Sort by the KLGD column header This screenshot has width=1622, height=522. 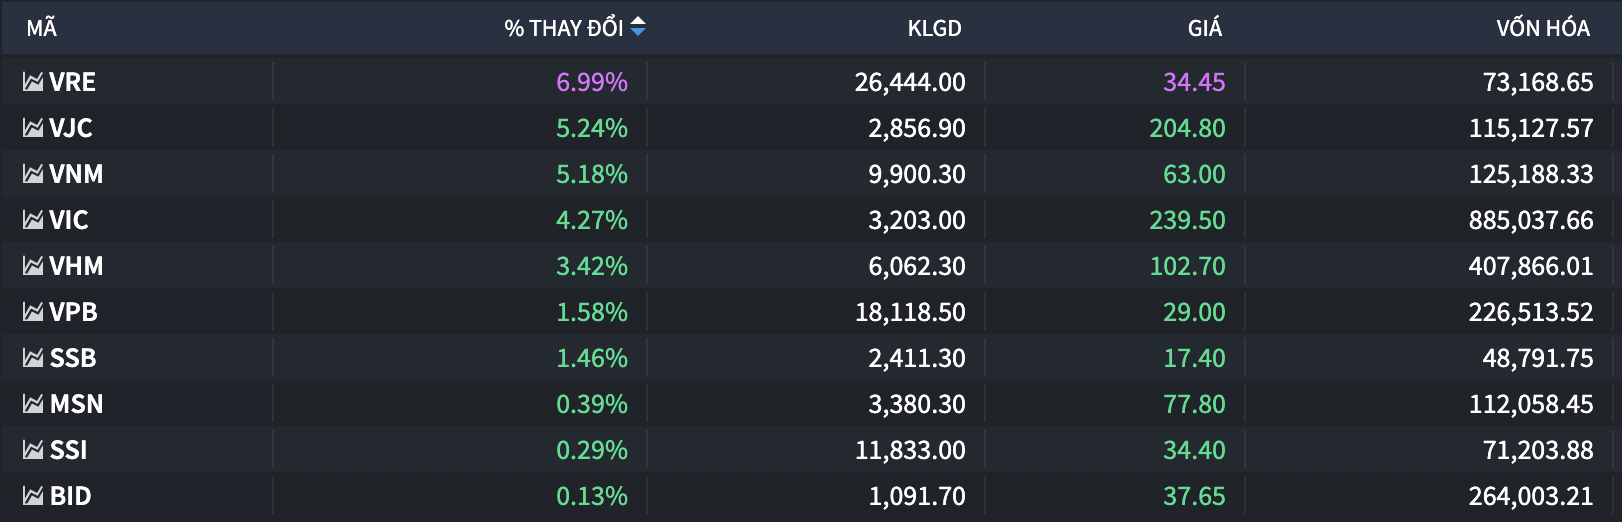pos(934,28)
